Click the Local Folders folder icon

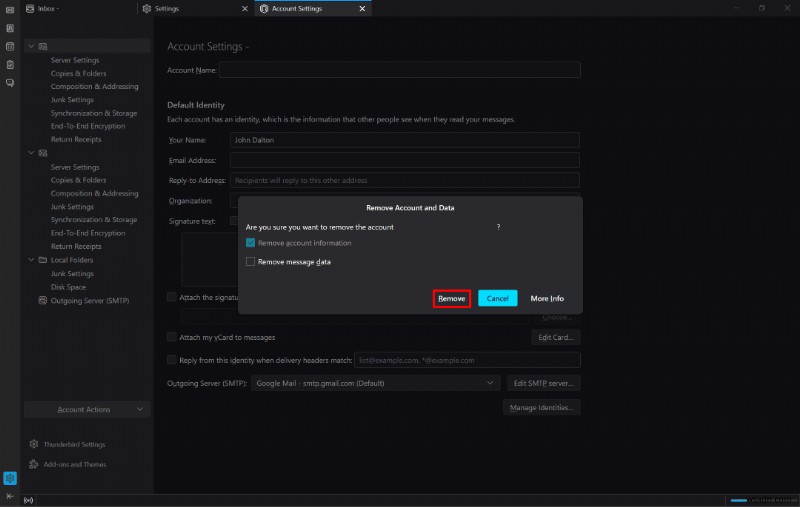(43, 260)
